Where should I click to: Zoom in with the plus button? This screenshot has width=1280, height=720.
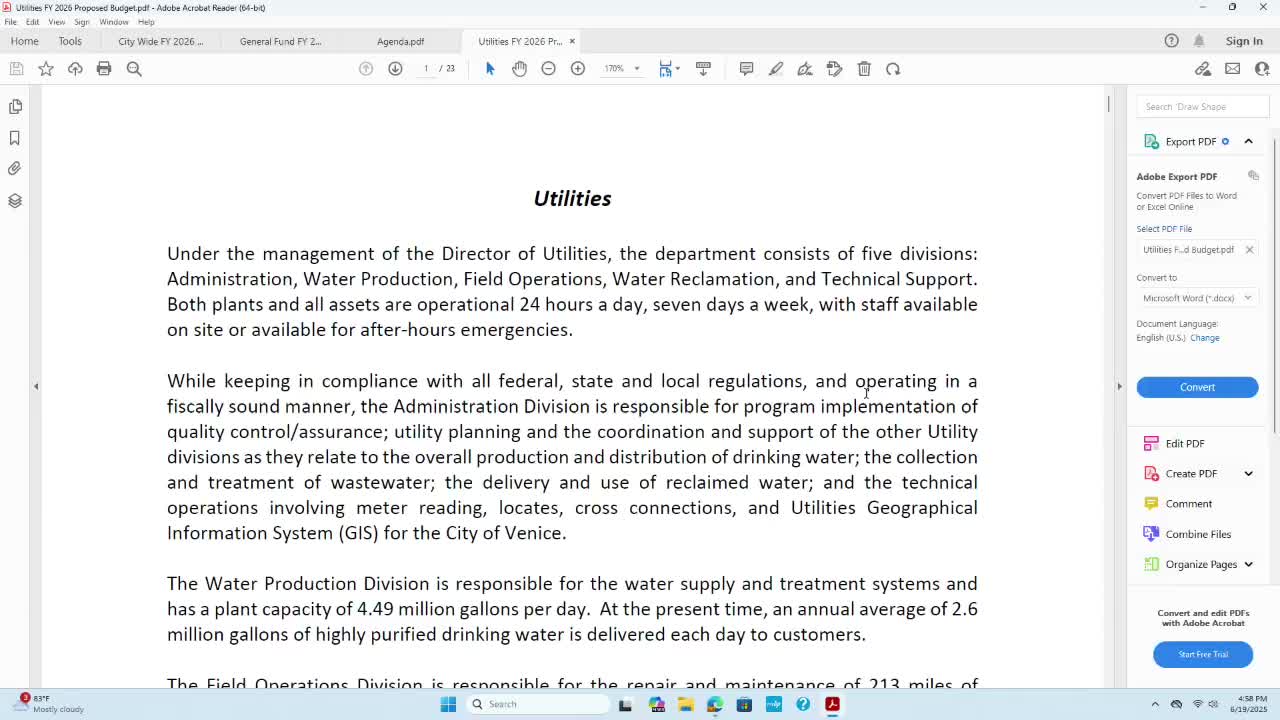[x=578, y=69]
